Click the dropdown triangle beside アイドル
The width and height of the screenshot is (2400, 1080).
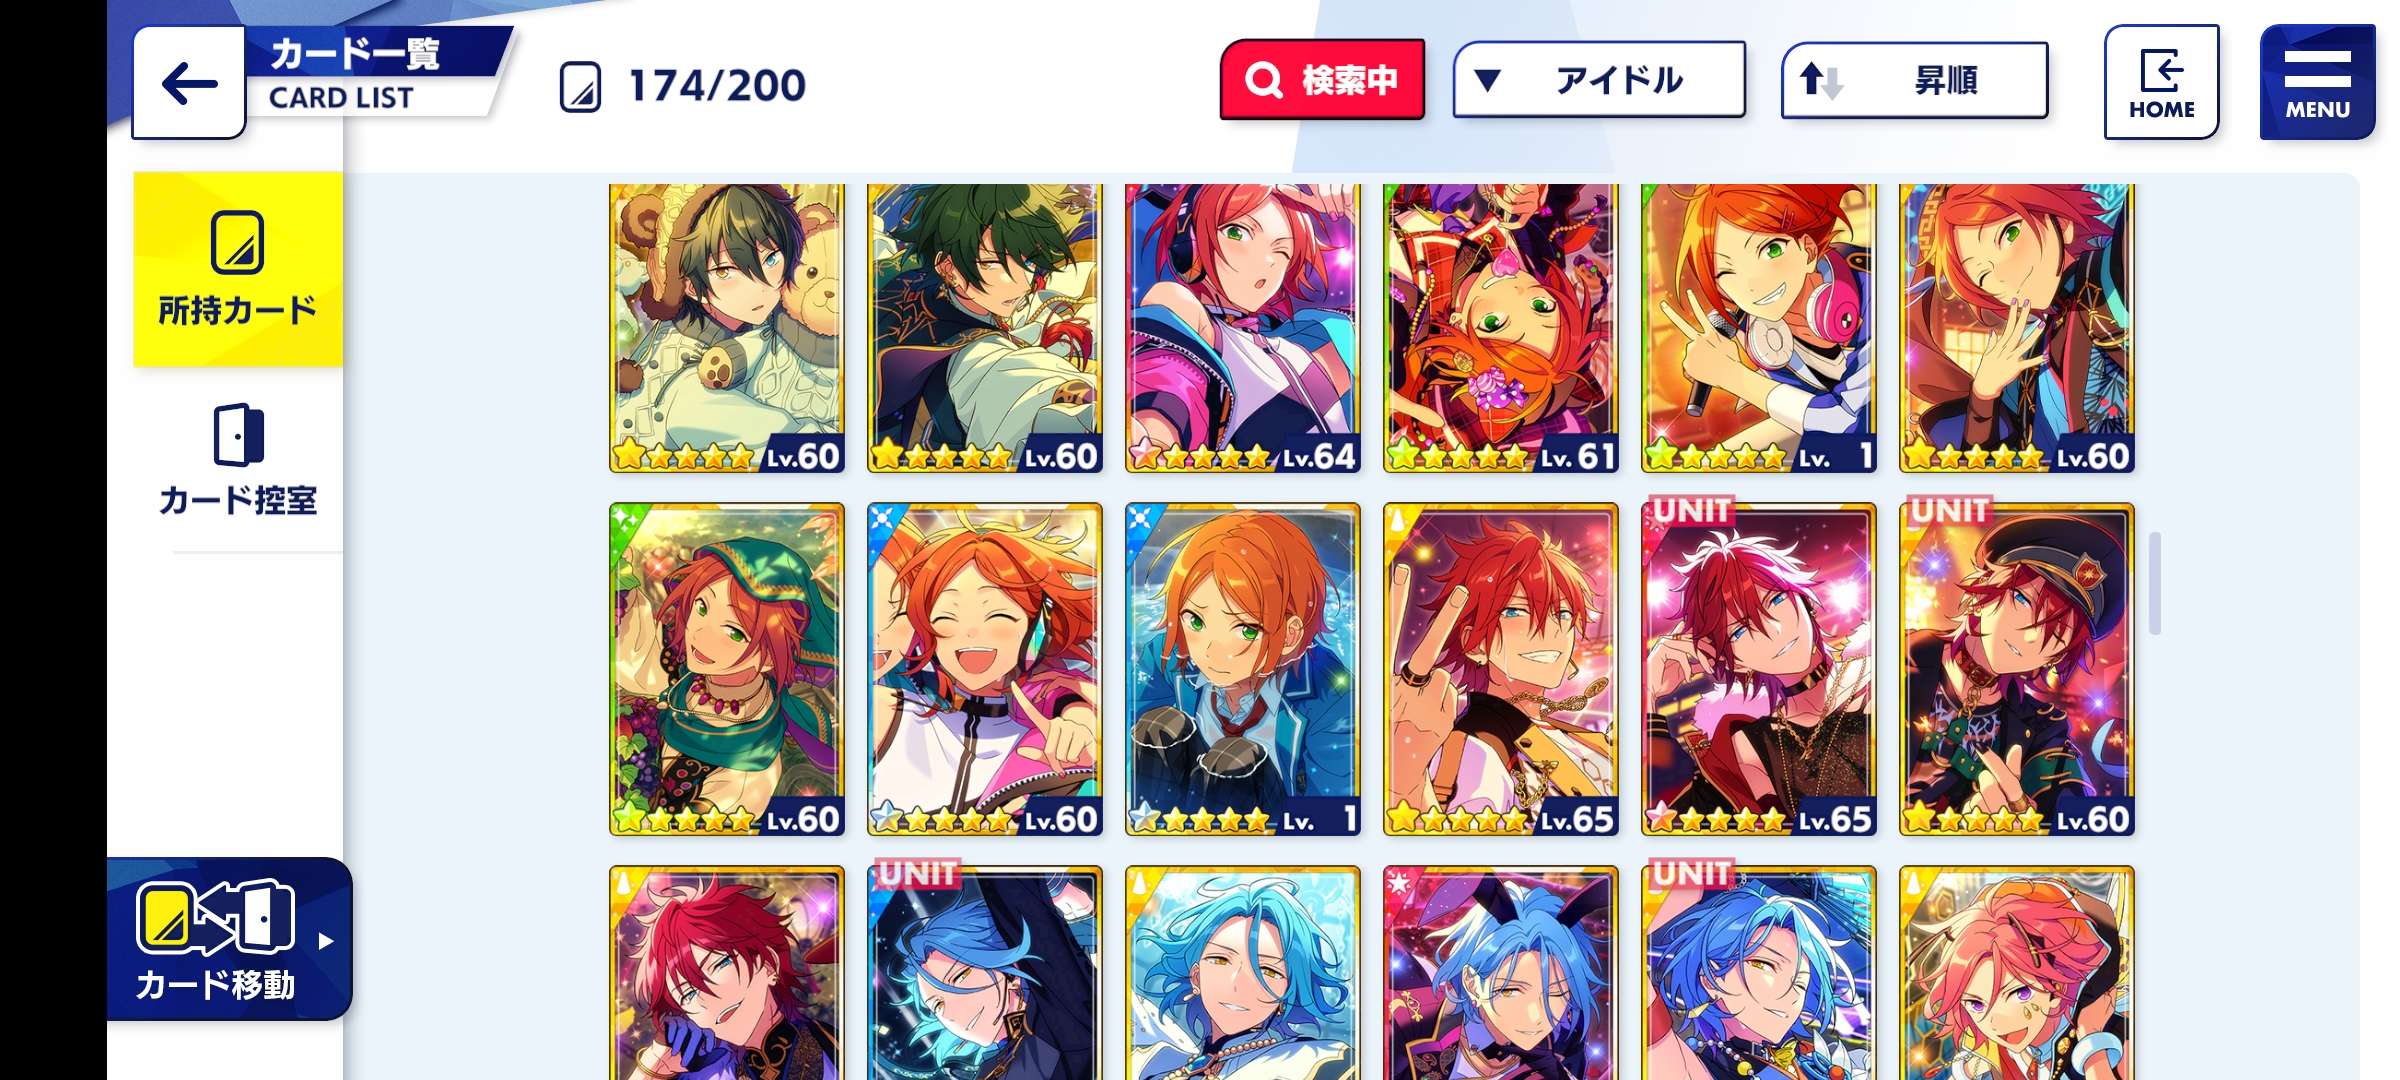click(1487, 80)
